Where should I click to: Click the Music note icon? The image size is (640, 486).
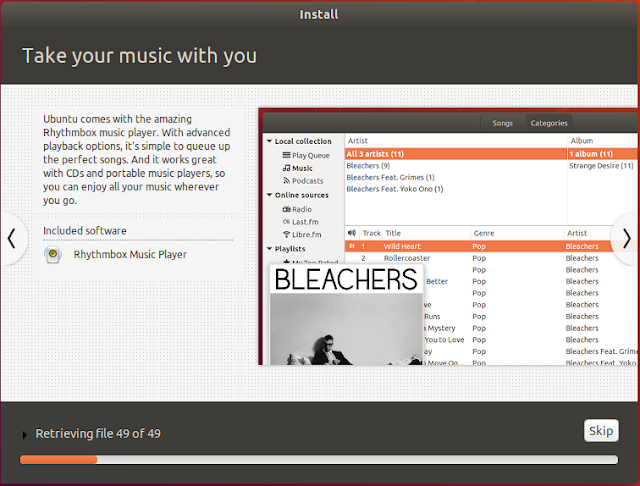coord(287,168)
